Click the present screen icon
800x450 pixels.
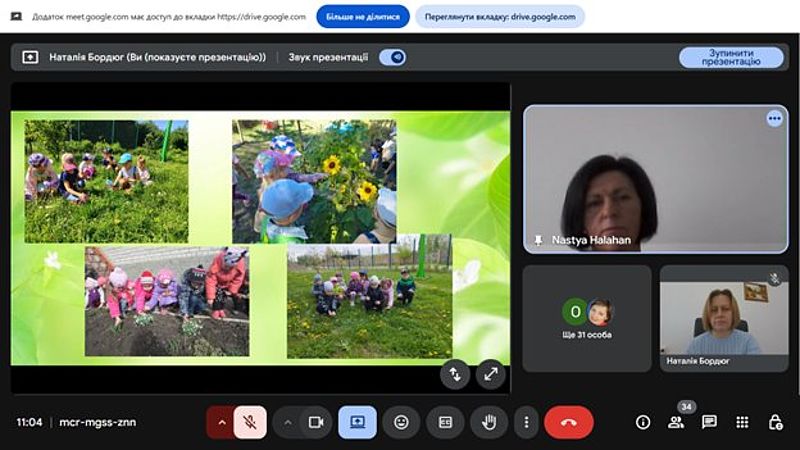[357, 422]
